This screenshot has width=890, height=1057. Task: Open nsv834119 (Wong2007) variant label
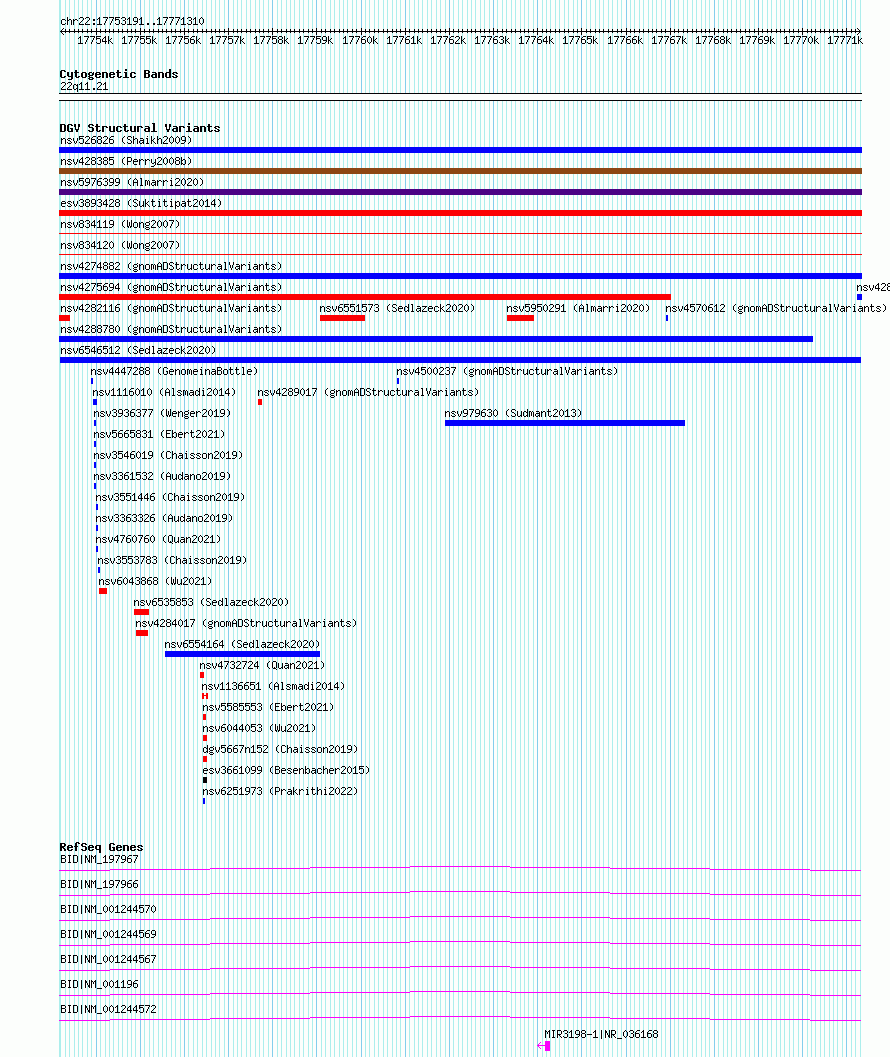[120, 224]
